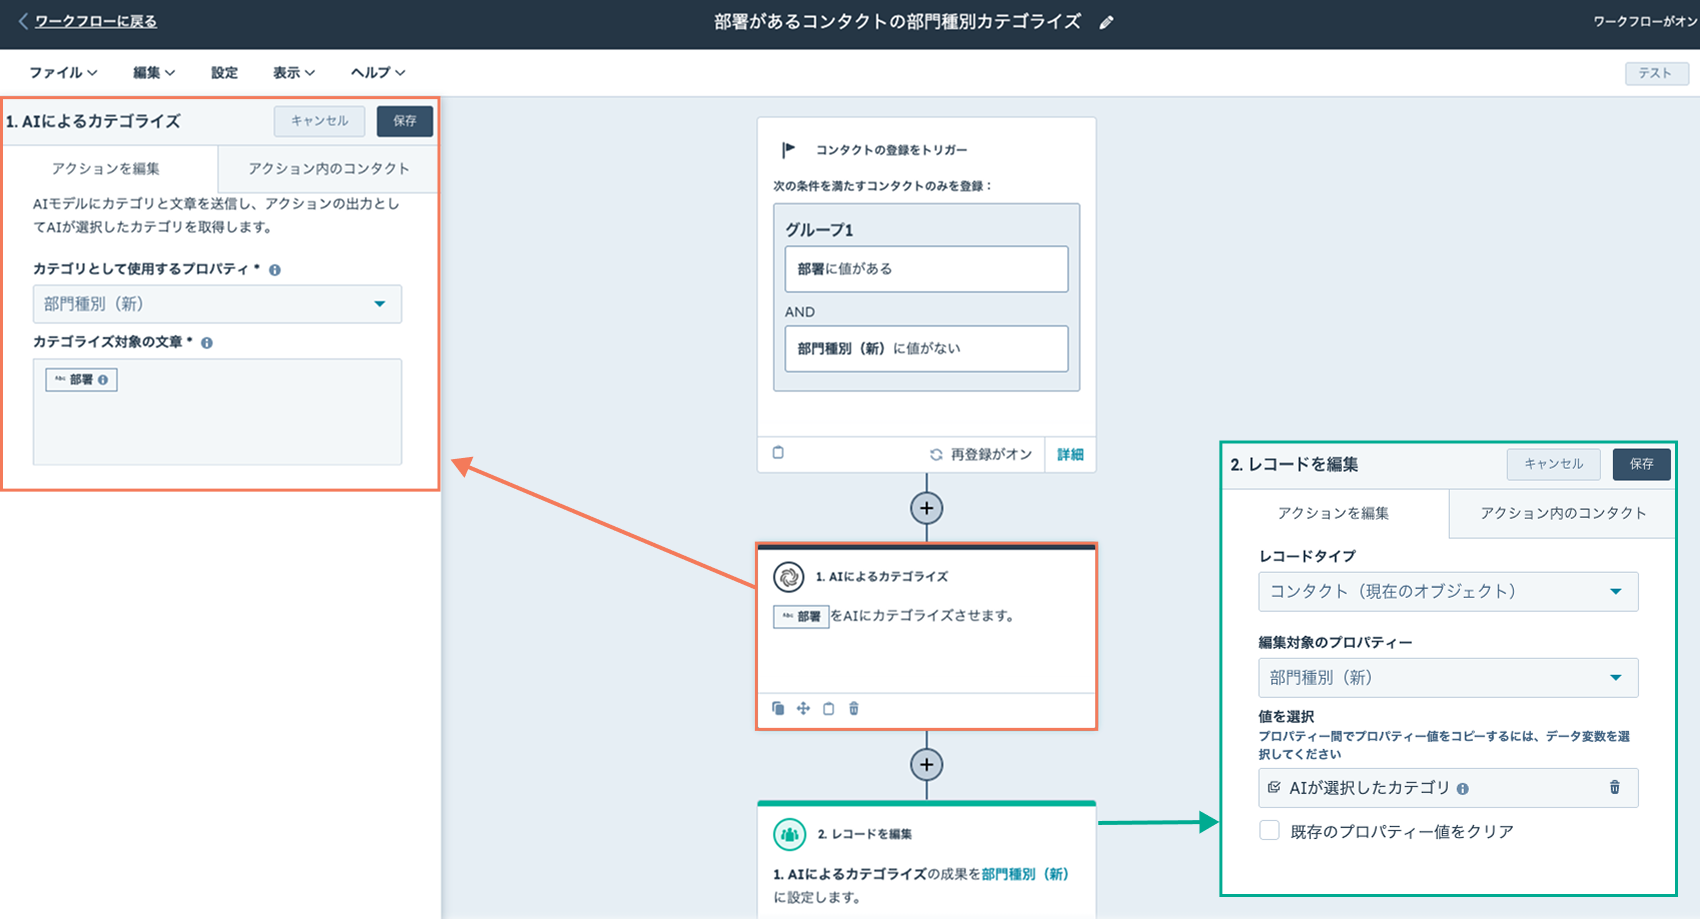Click info icon beside カテゴライズ対象の文章

click(207, 343)
